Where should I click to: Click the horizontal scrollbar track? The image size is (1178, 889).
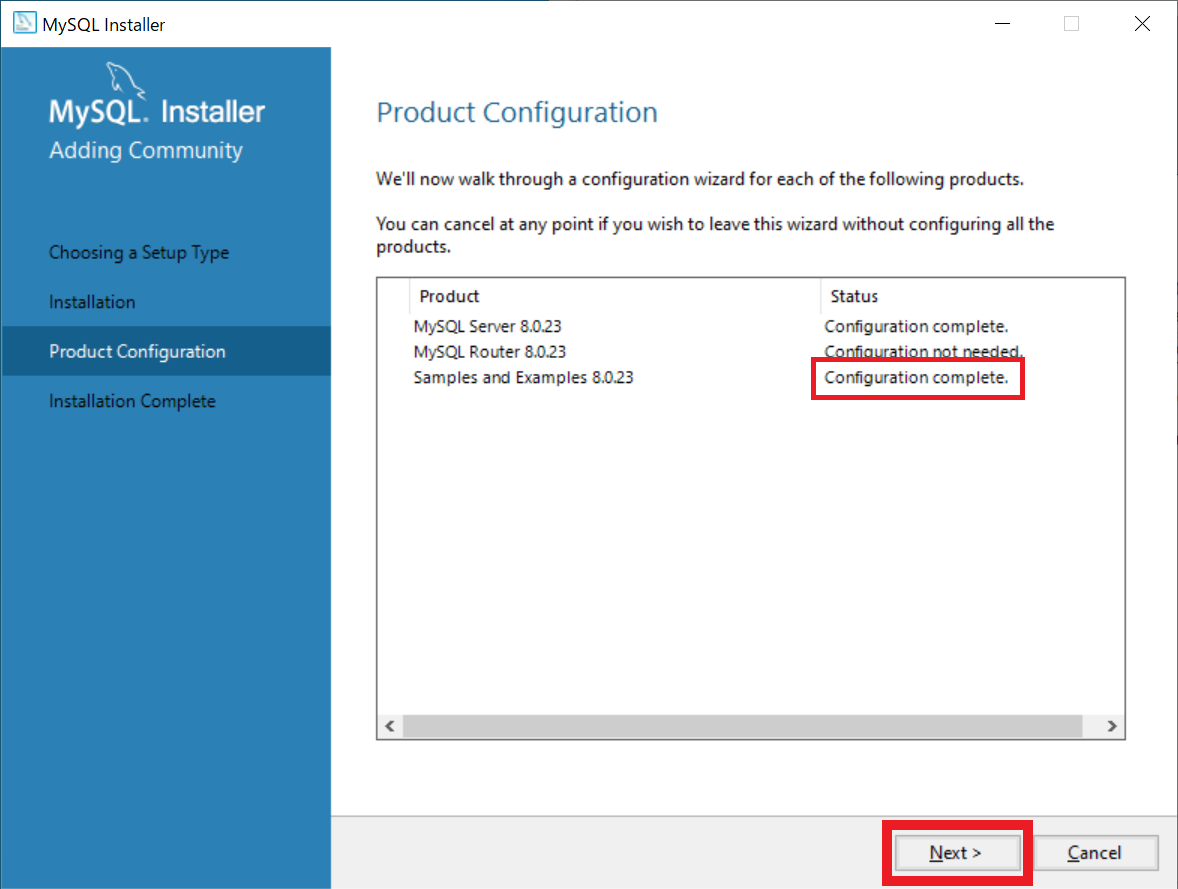(x=742, y=726)
